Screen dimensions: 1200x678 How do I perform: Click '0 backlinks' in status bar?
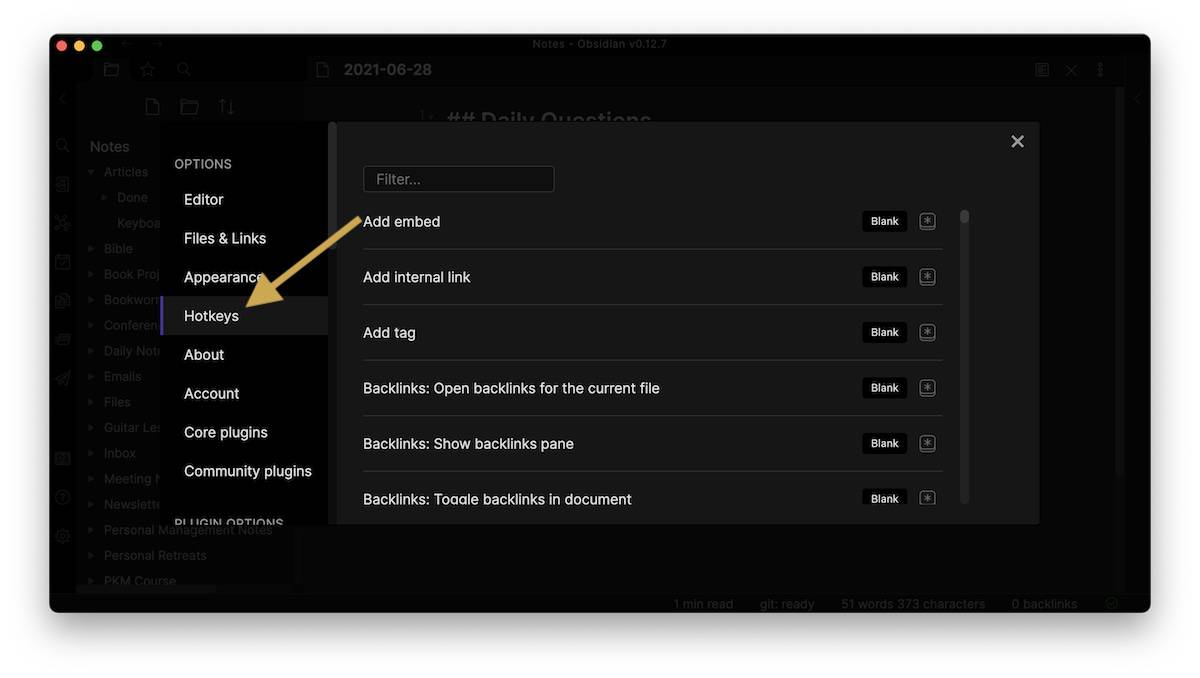click(x=1044, y=604)
